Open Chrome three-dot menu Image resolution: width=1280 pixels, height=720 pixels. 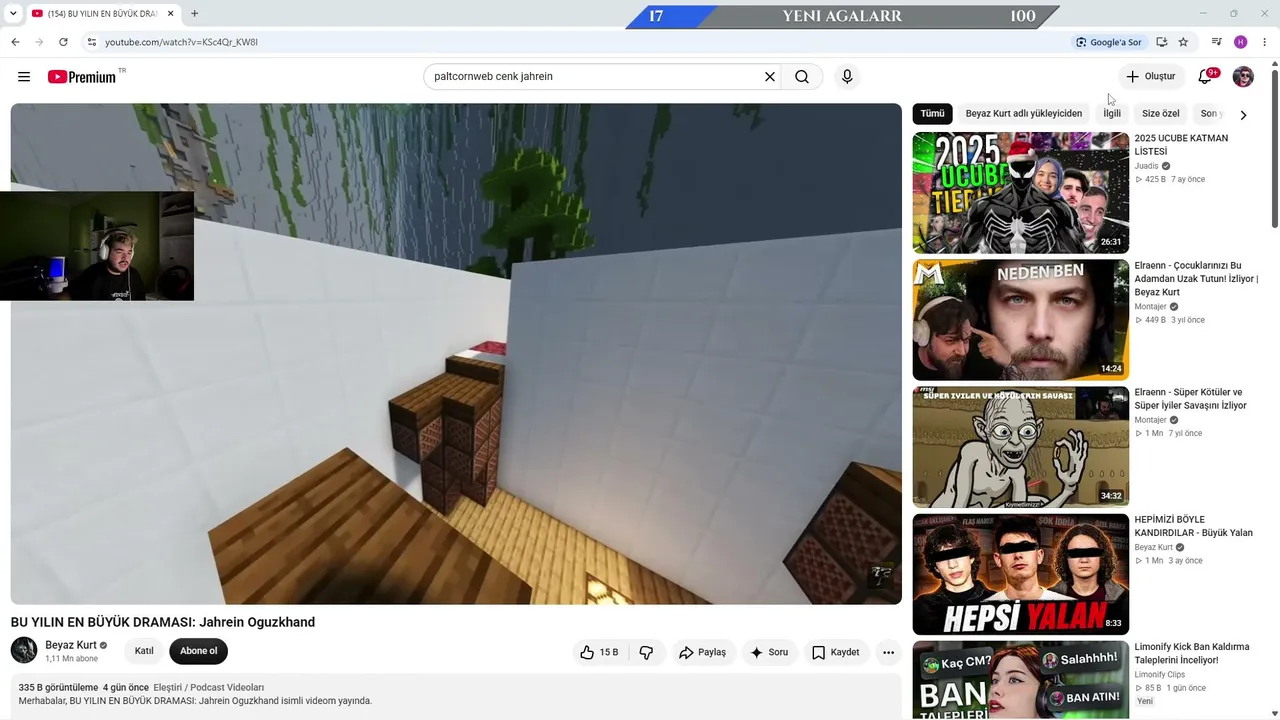(x=1264, y=42)
